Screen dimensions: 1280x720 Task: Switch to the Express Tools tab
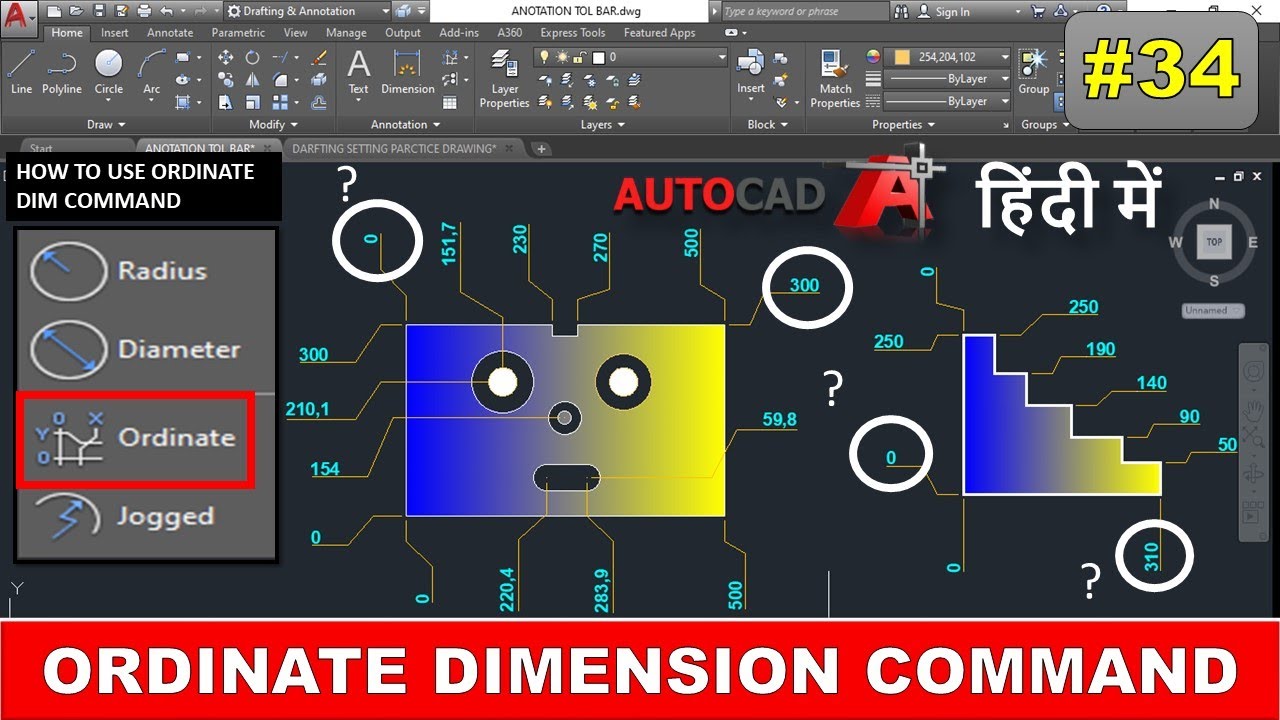pos(572,33)
